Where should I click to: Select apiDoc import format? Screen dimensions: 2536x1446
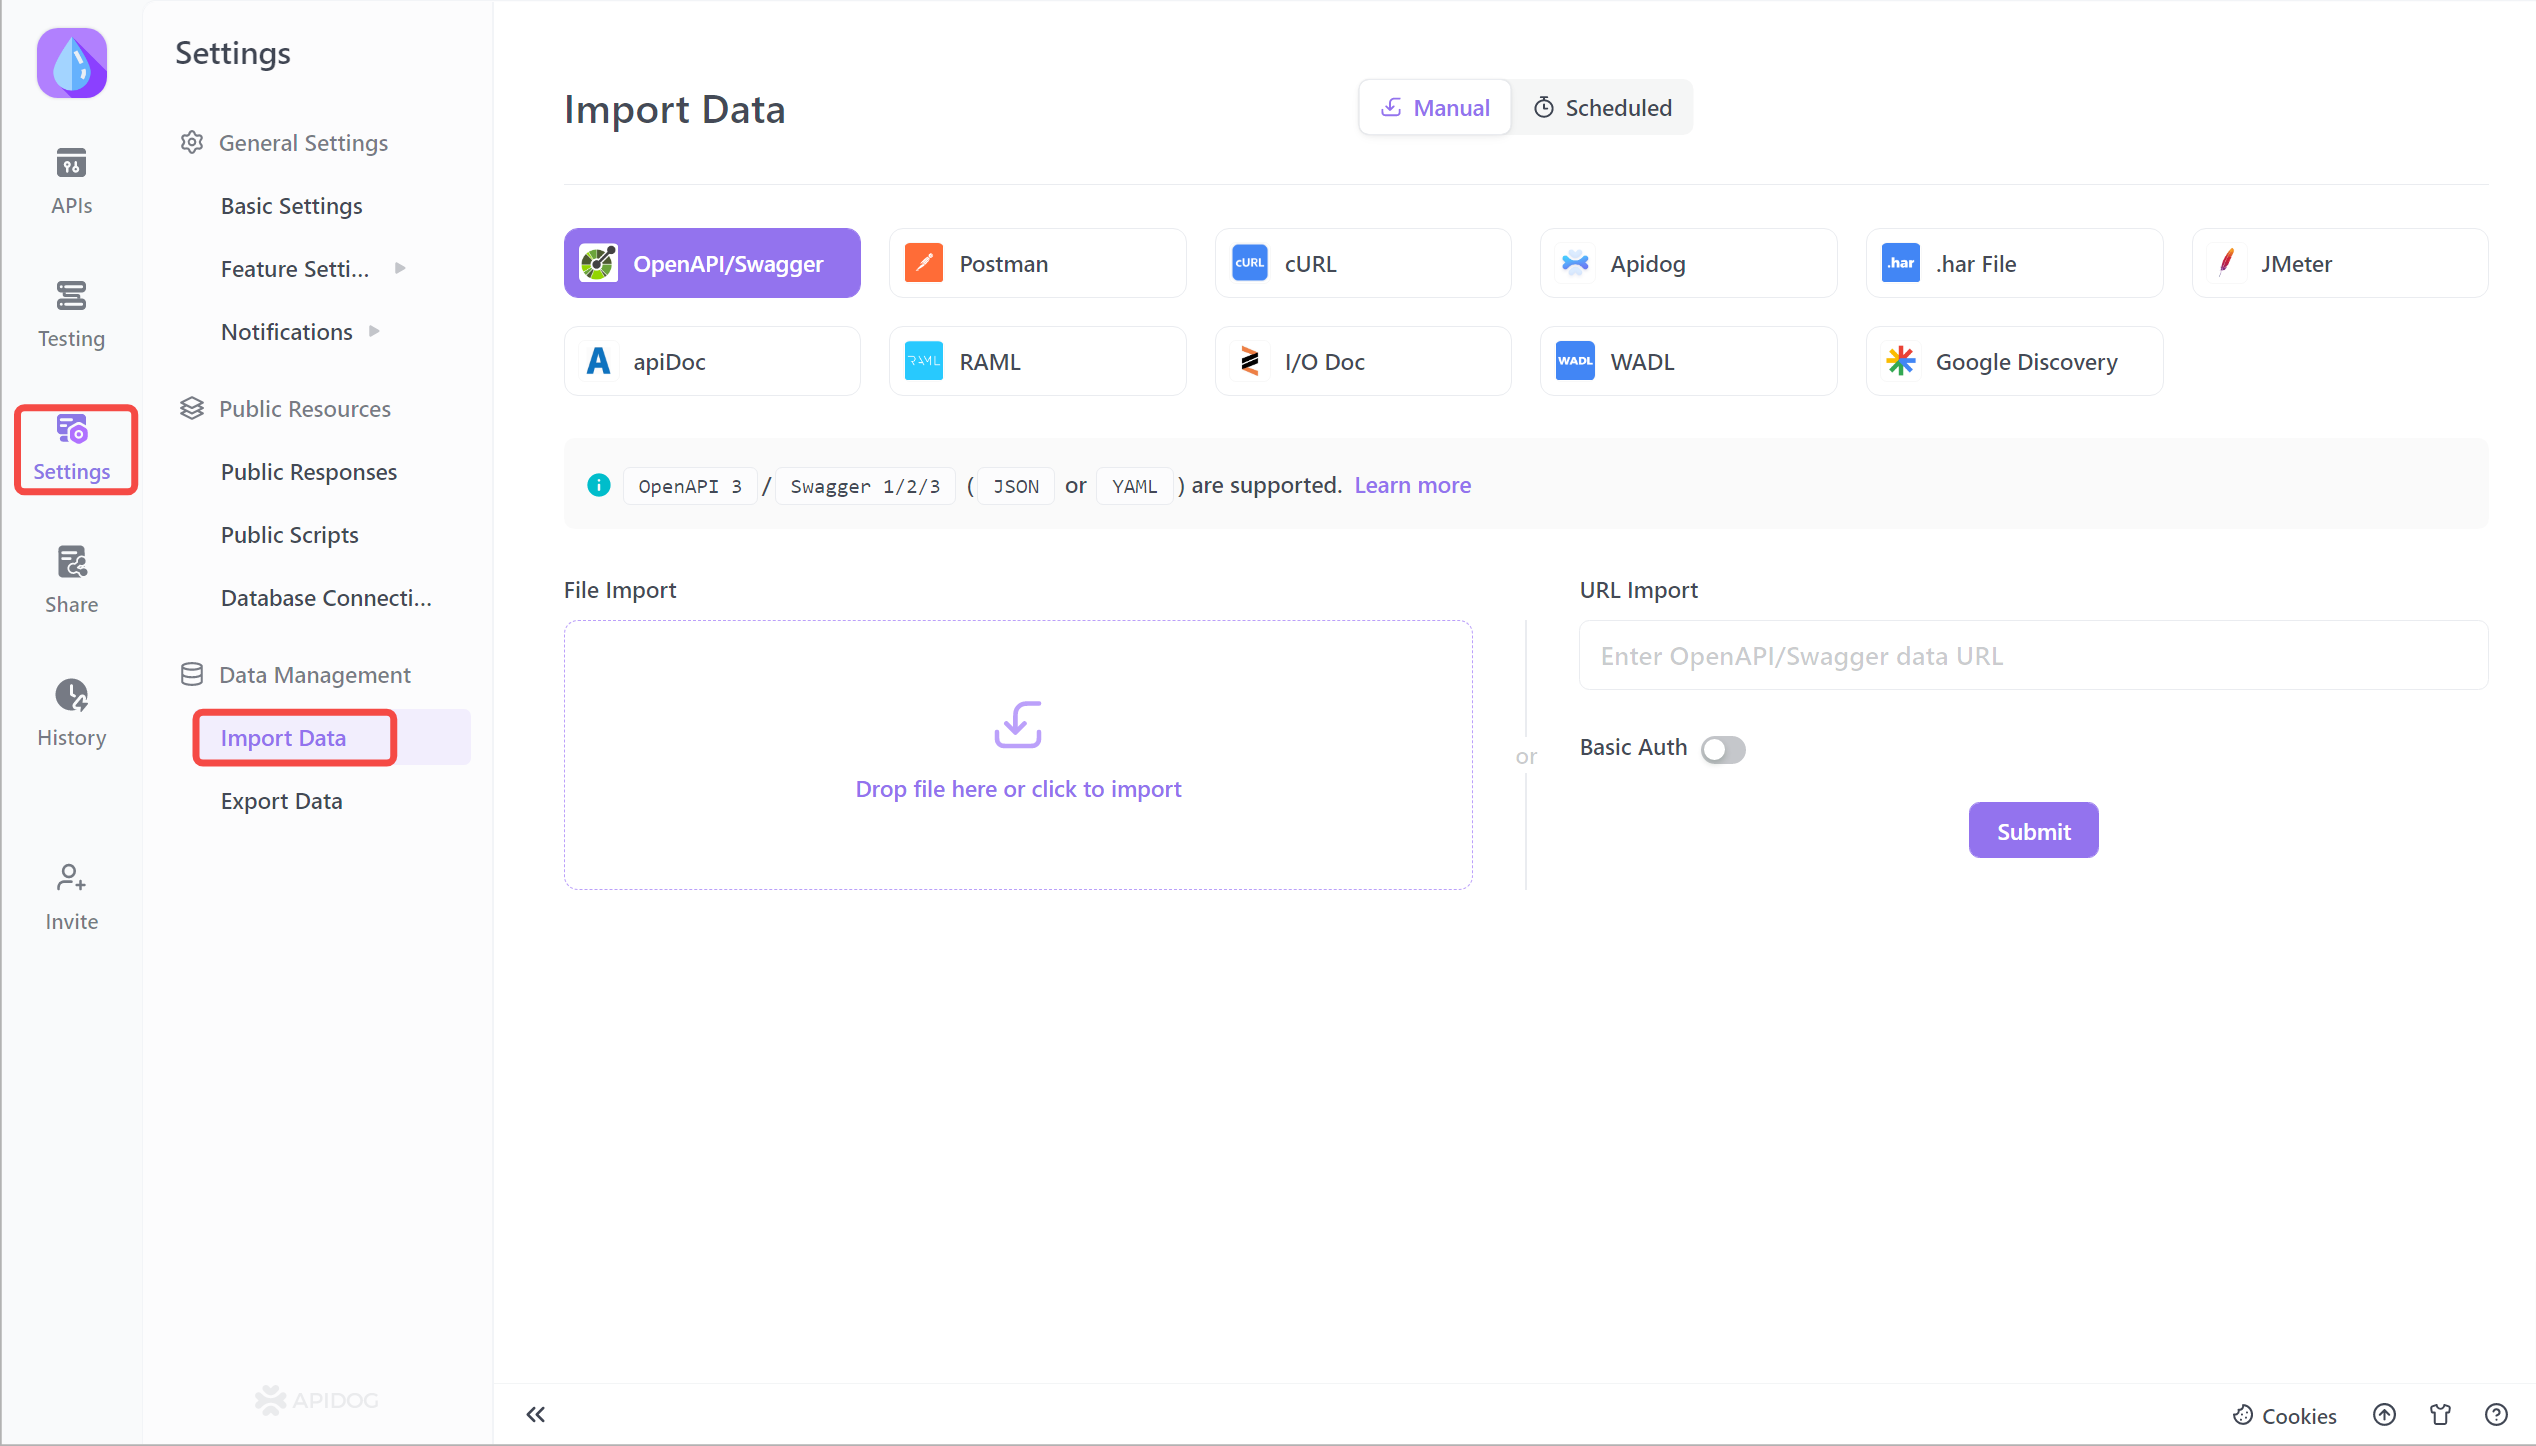712,361
